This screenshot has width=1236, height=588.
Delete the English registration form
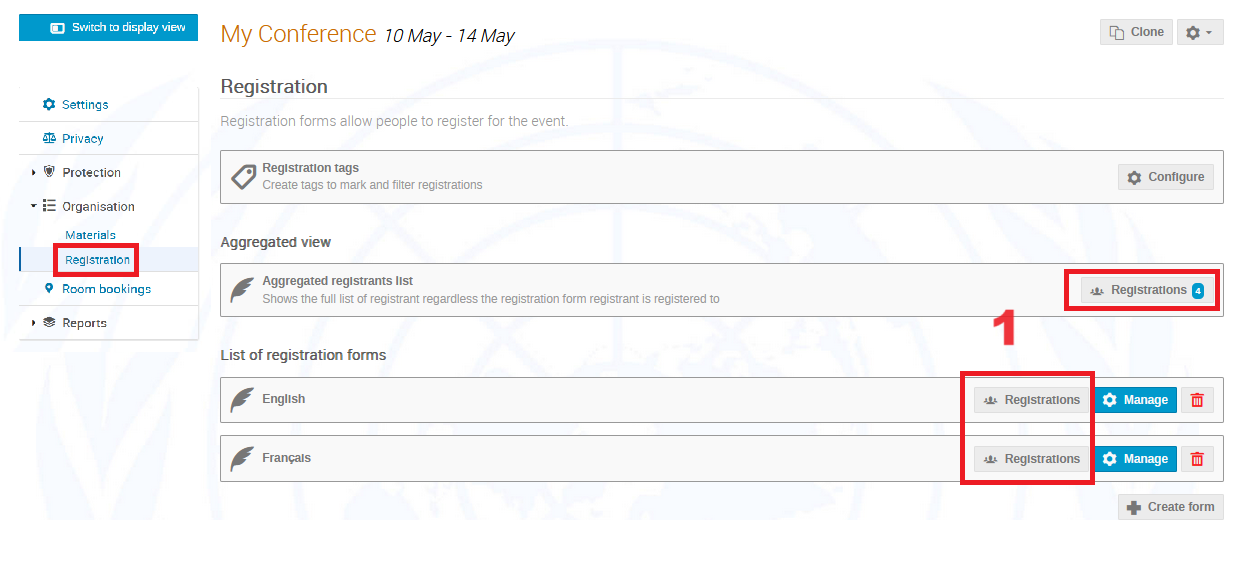click(x=1197, y=400)
